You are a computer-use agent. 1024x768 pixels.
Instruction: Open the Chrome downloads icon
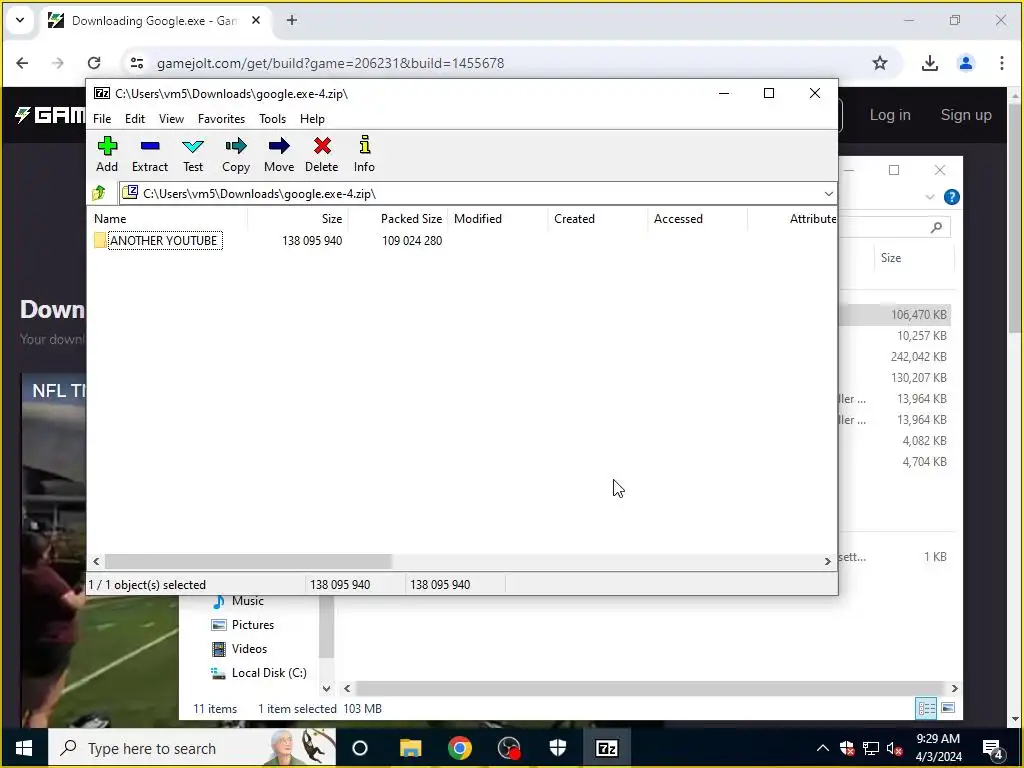929,63
